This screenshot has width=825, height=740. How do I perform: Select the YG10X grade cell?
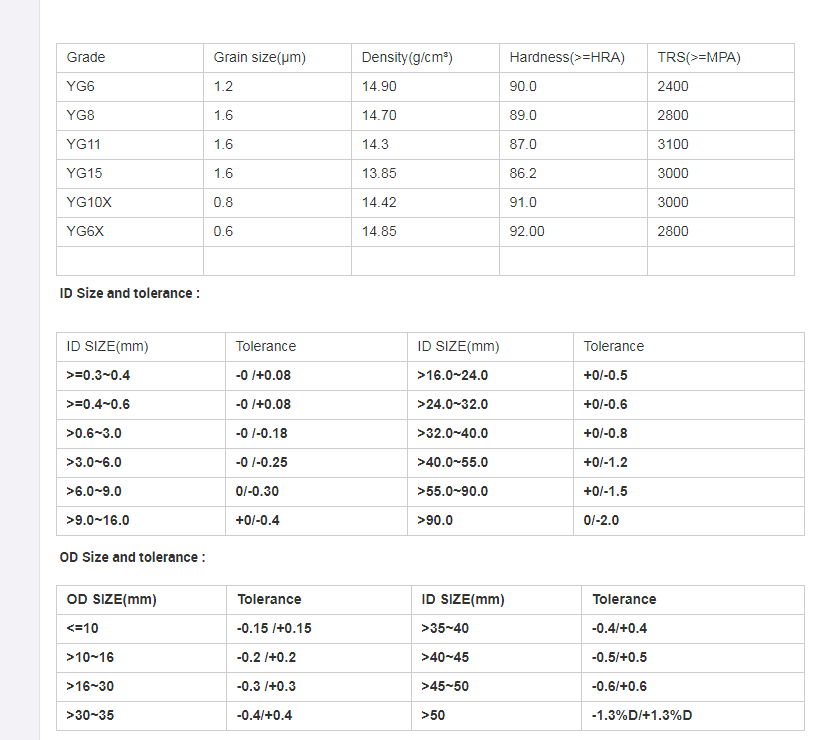tap(129, 202)
